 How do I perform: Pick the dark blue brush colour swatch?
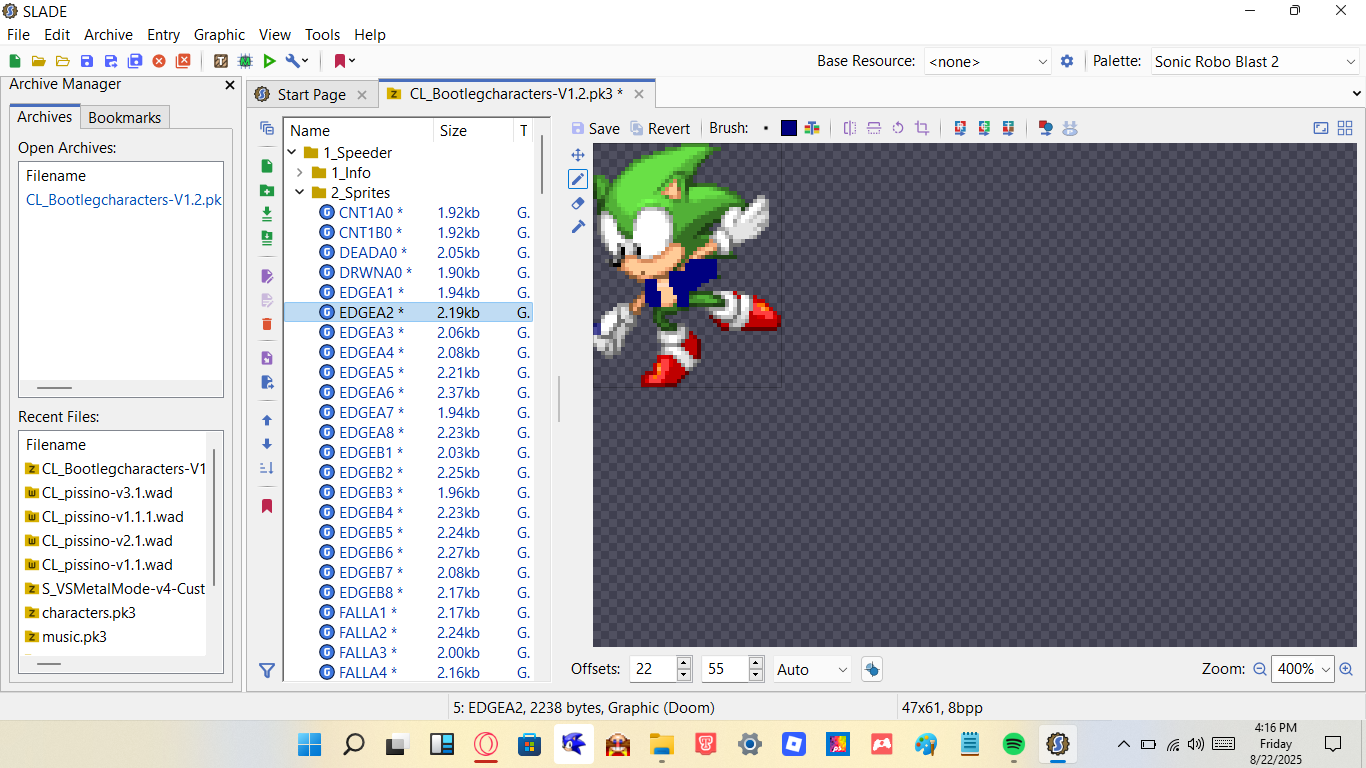tap(789, 128)
